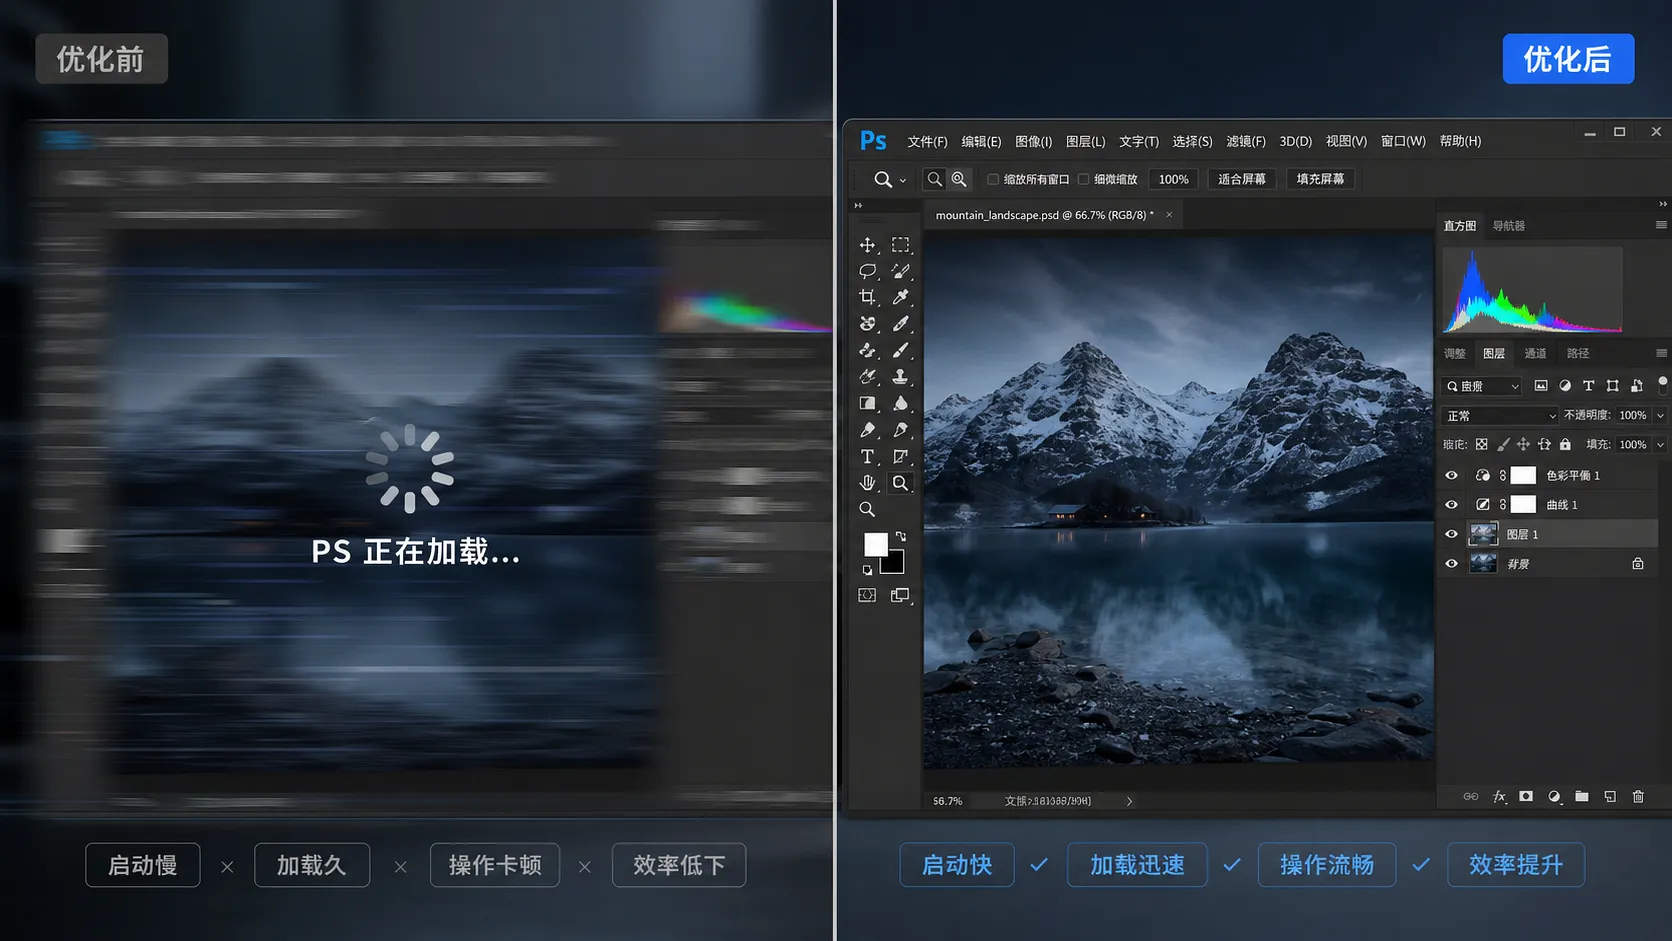
Task: Add a layer style with fx icon
Action: tap(1499, 797)
